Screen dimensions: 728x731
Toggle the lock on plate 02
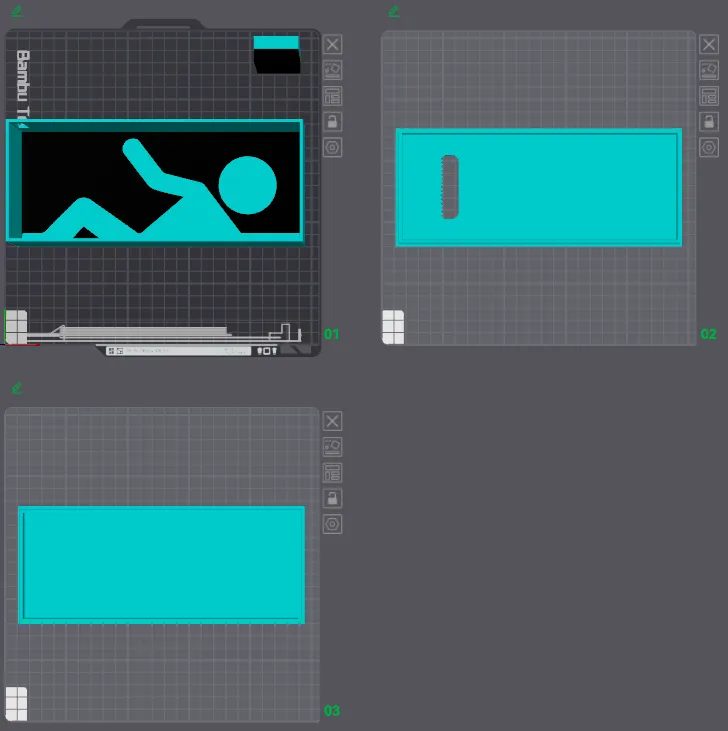tap(709, 122)
